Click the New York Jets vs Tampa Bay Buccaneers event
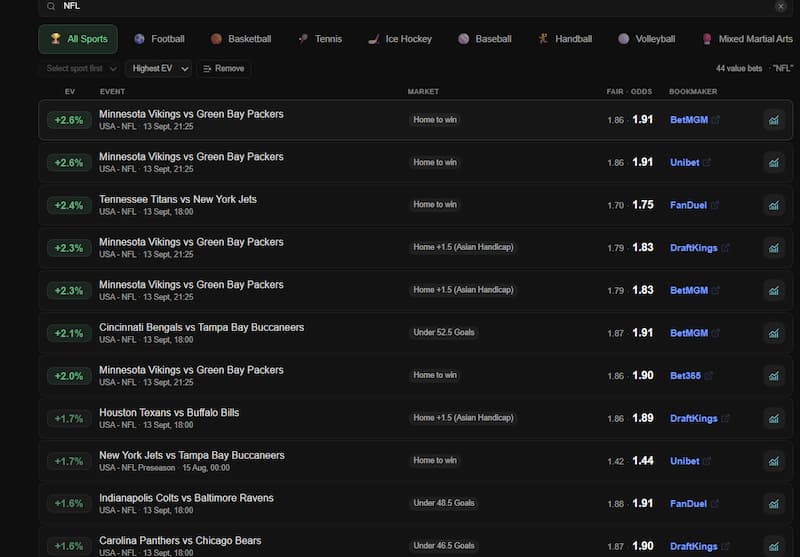This screenshot has height=557, width=800. 192,455
